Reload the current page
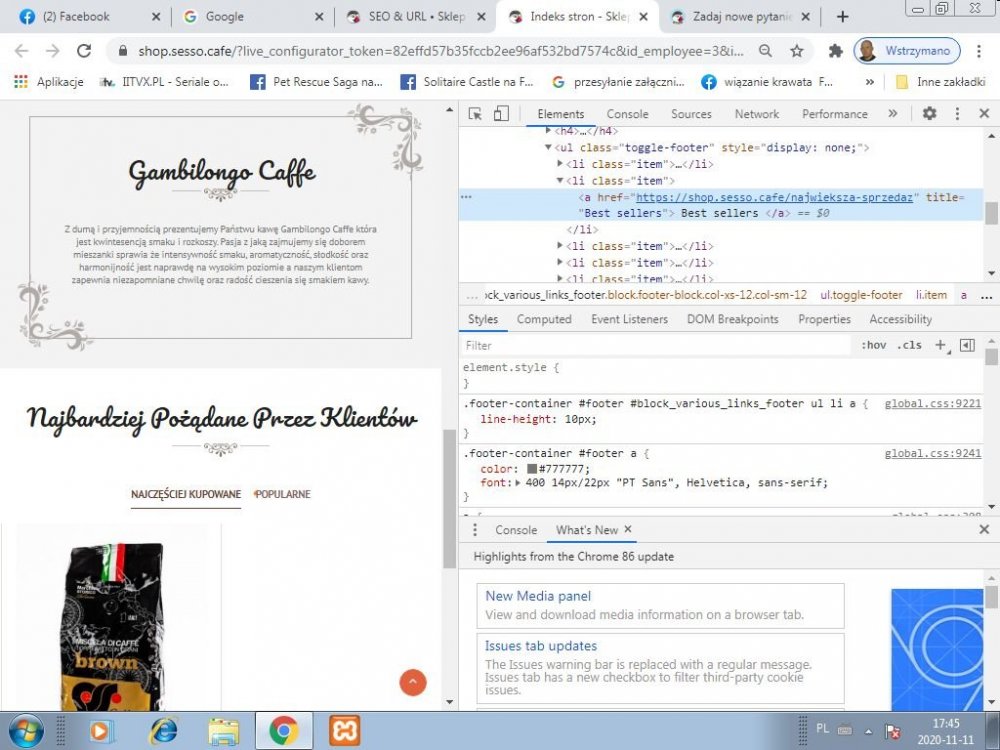1000x750 pixels. pyautogui.click(x=84, y=51)
